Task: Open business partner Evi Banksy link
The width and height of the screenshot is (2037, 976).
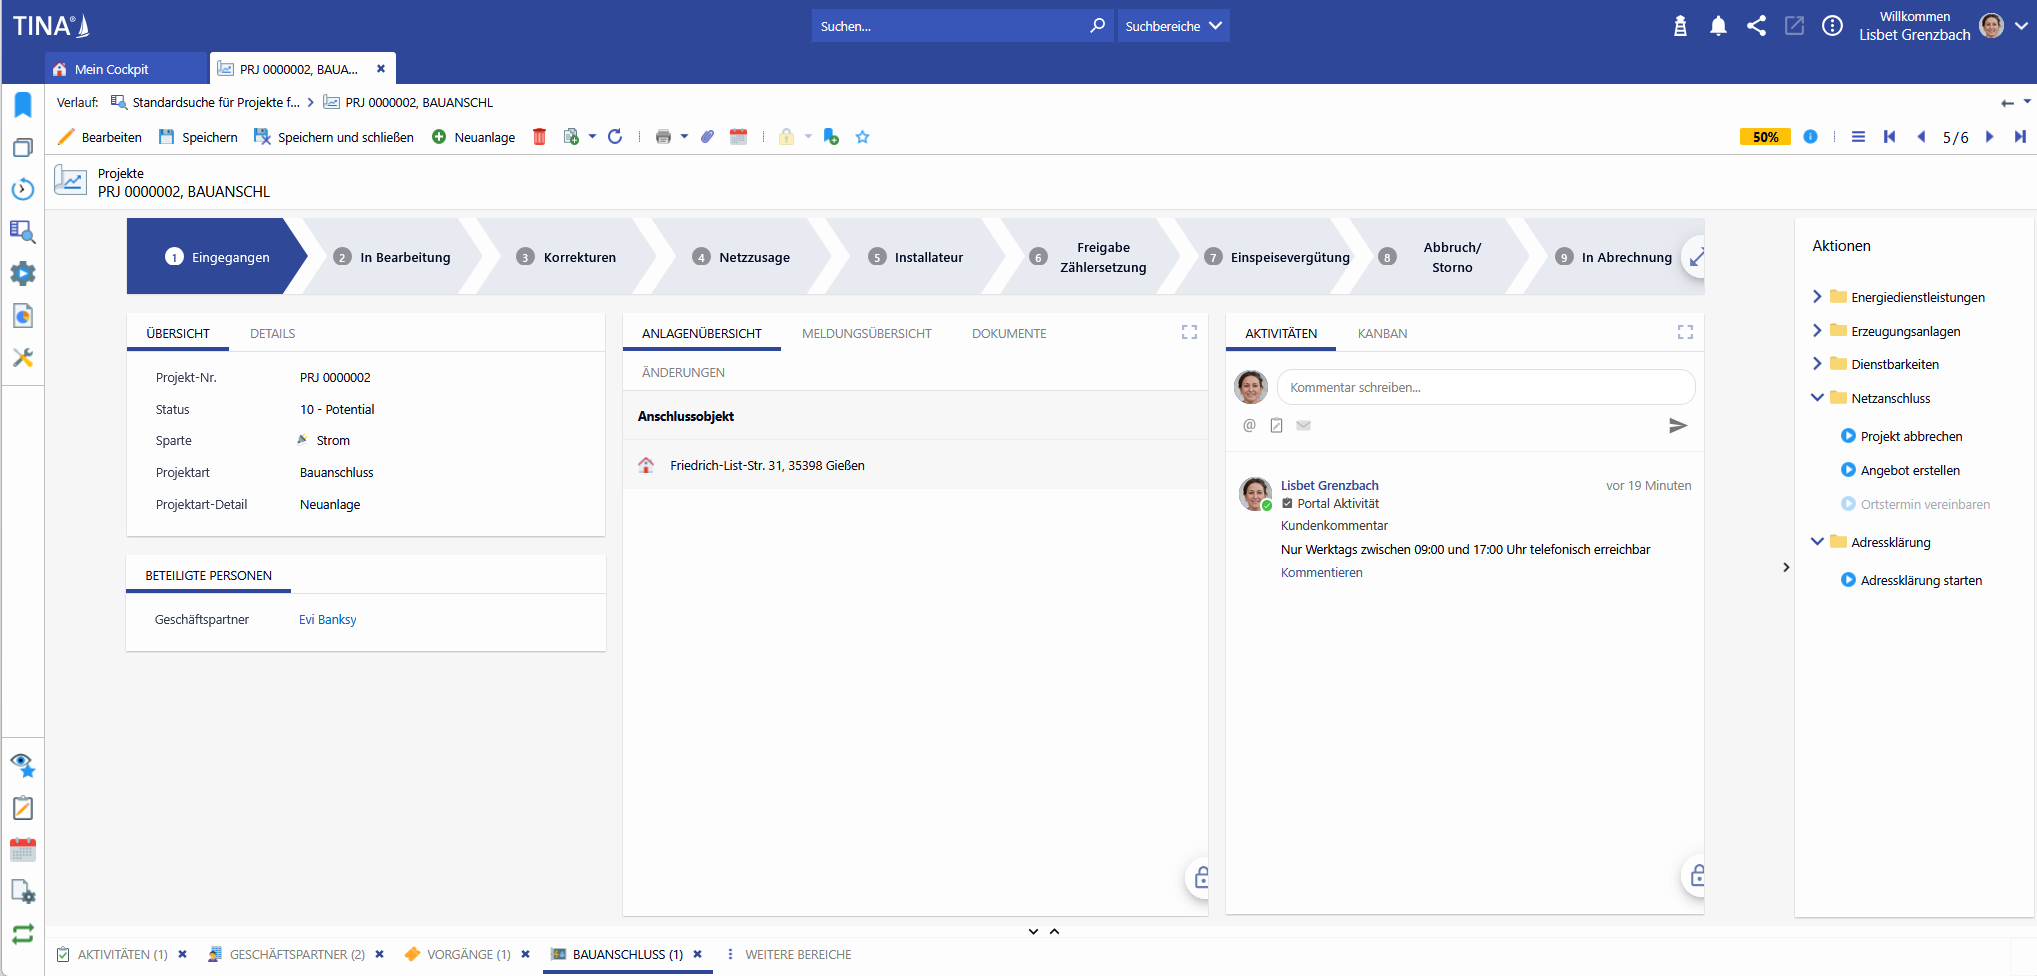Action: tap(327, 620)
